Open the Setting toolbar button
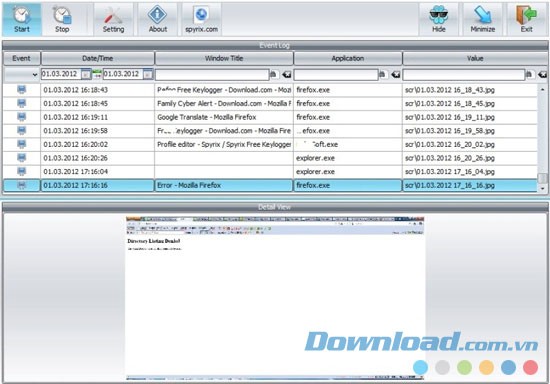550x384 pixels. point(113,19)
